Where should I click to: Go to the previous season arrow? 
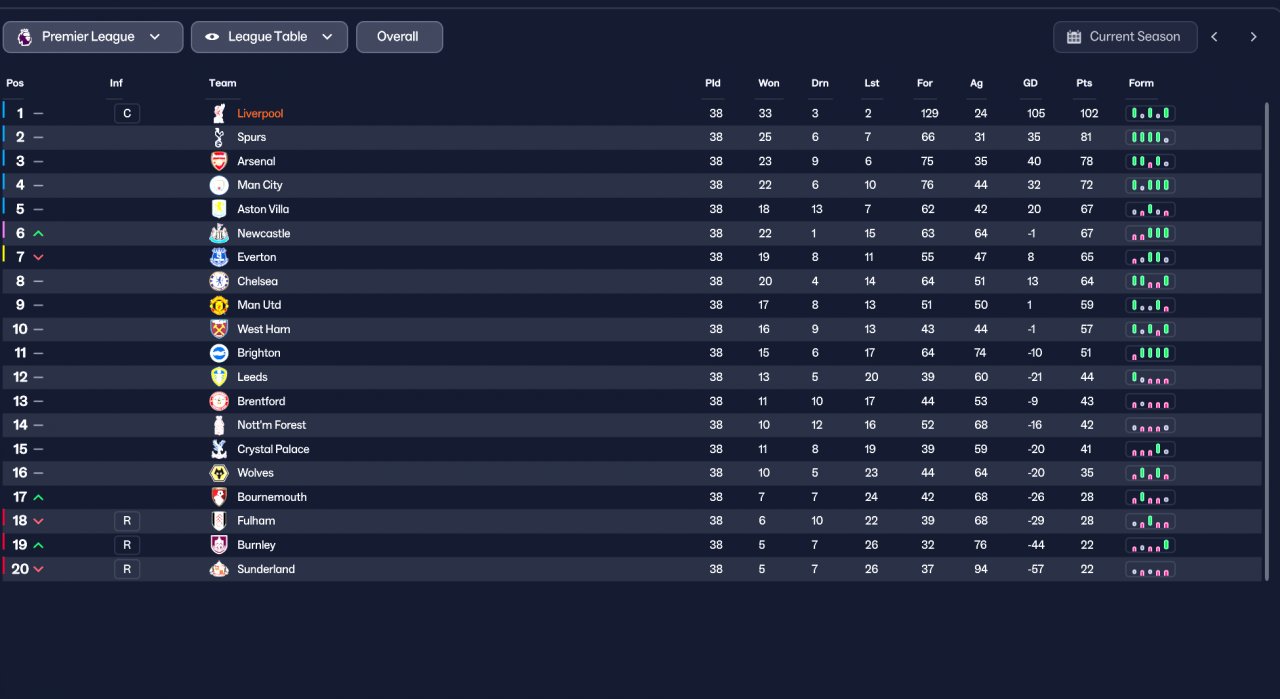coord(1215,37)
